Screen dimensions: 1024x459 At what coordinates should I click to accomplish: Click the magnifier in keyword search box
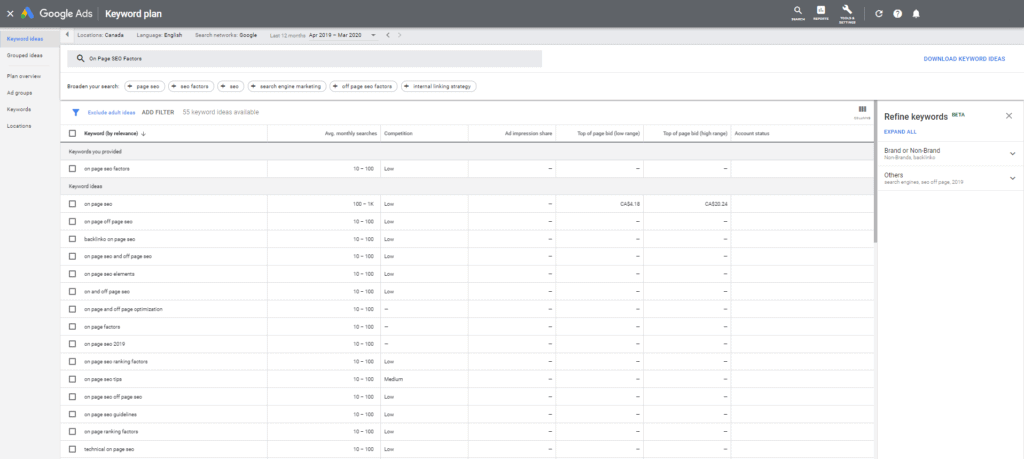coord(80,59)
